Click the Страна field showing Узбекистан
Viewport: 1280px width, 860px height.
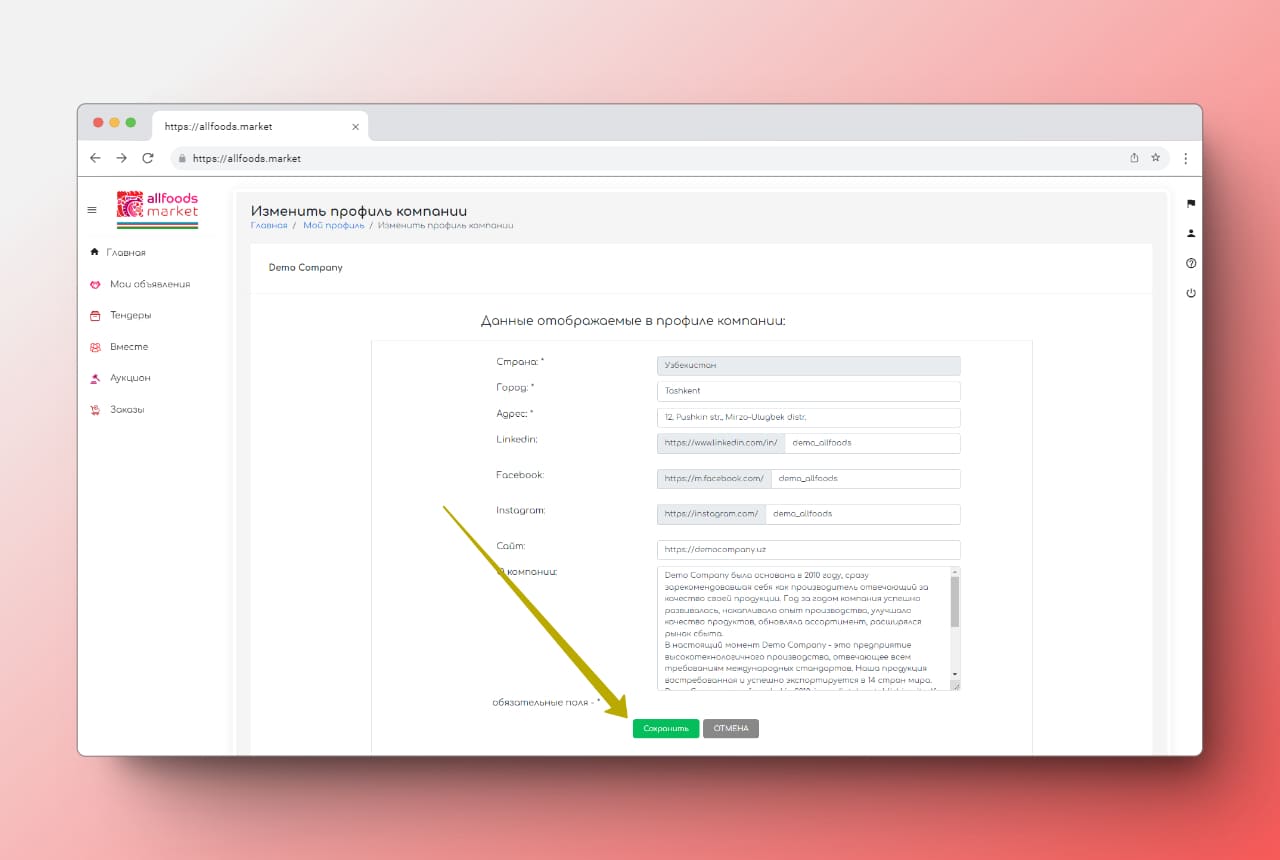(x=809, y=366)
